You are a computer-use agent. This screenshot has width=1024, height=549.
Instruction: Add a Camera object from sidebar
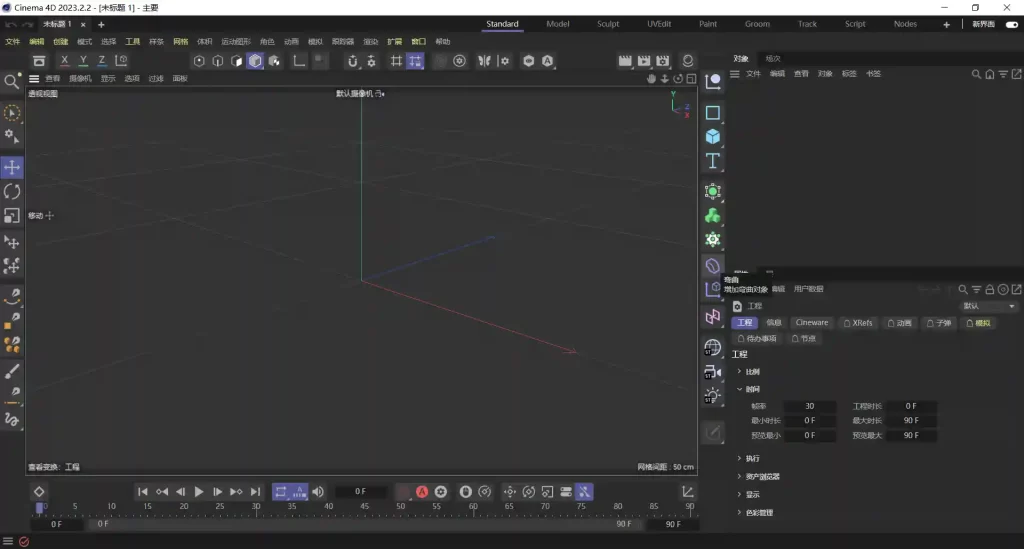click(713, 371)
